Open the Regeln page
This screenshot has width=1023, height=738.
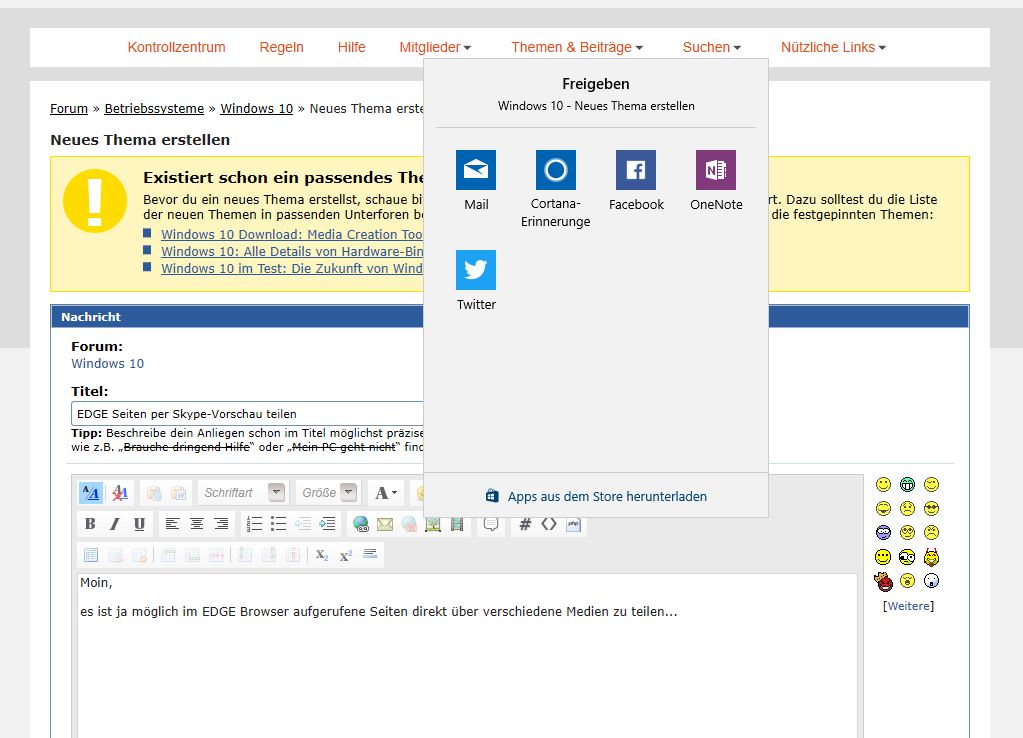[281, 47]
